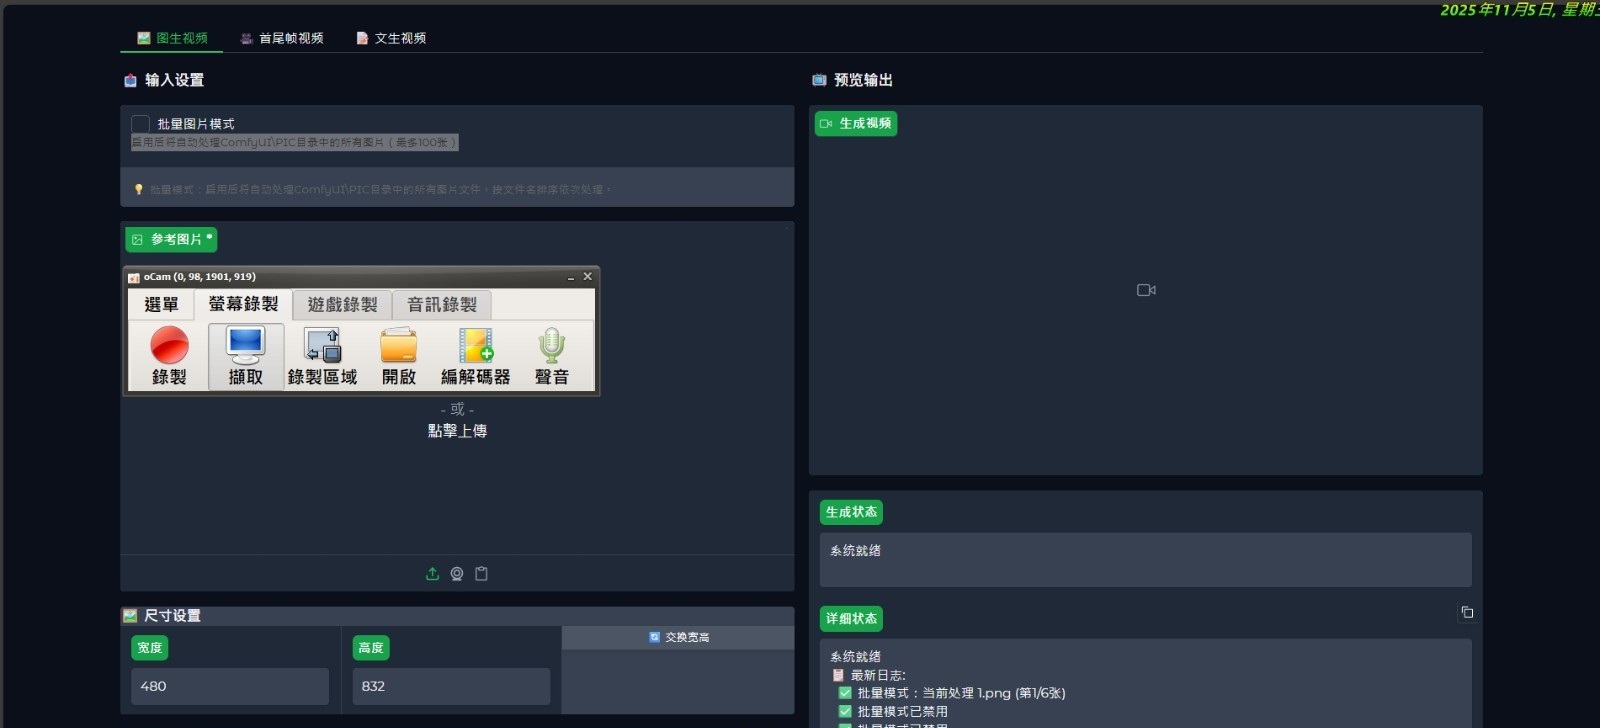Click the upload arrow icon below the reference image
This screenshot has width=1600, height=728.
tap(432, 574)
